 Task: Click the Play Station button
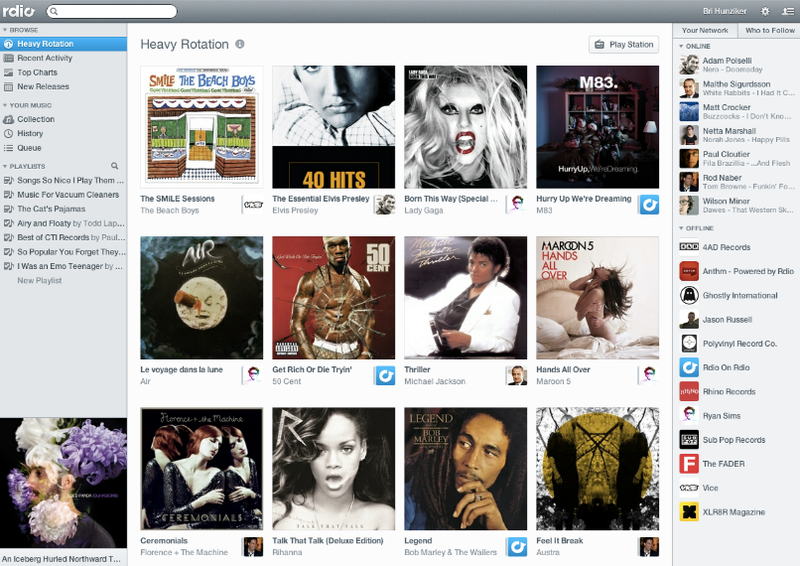click(623, 44)
